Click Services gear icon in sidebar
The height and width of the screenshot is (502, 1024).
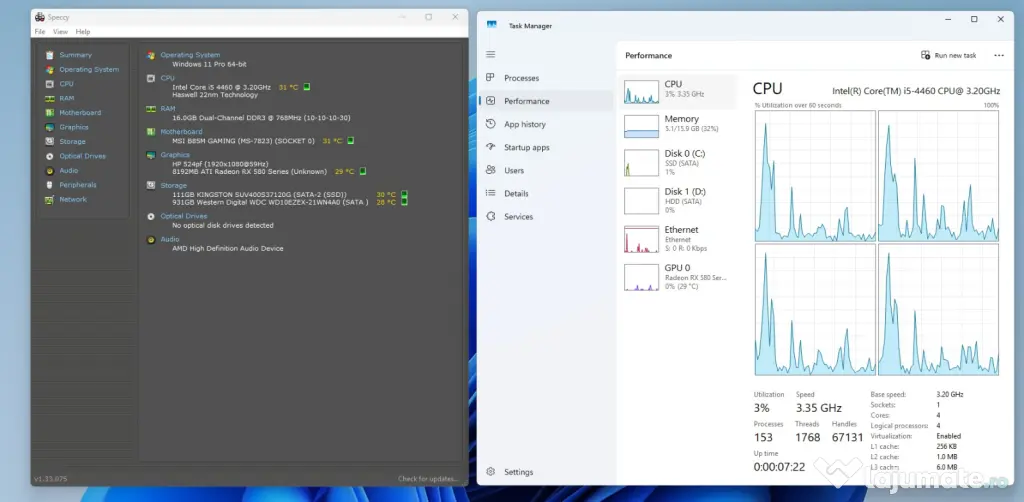[x=490, y=217]
